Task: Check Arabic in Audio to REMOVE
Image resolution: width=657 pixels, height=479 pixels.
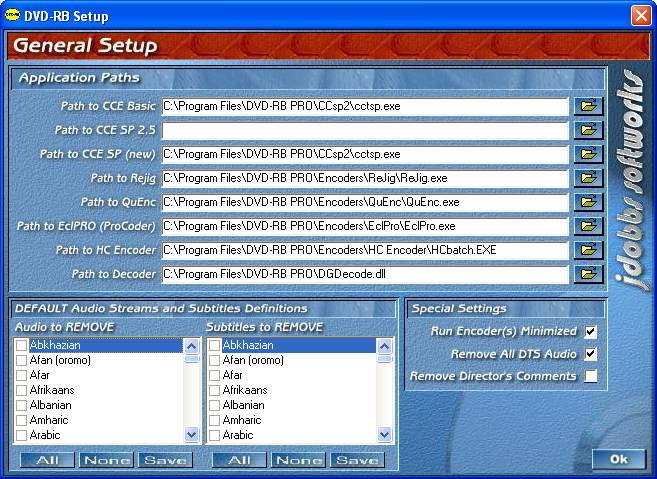Action: click(x=21, y=435)
